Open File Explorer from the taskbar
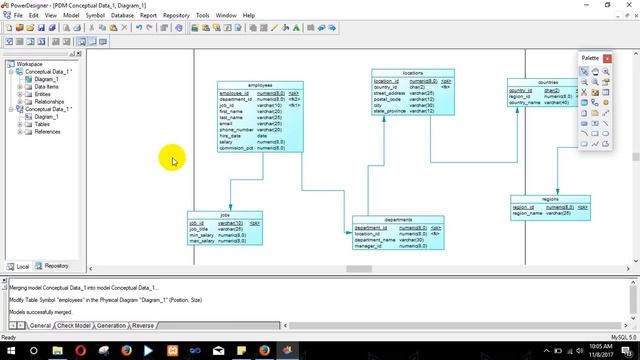Viewport: 640px width, 360px height. pyautogui.click(x=57, y=351)
